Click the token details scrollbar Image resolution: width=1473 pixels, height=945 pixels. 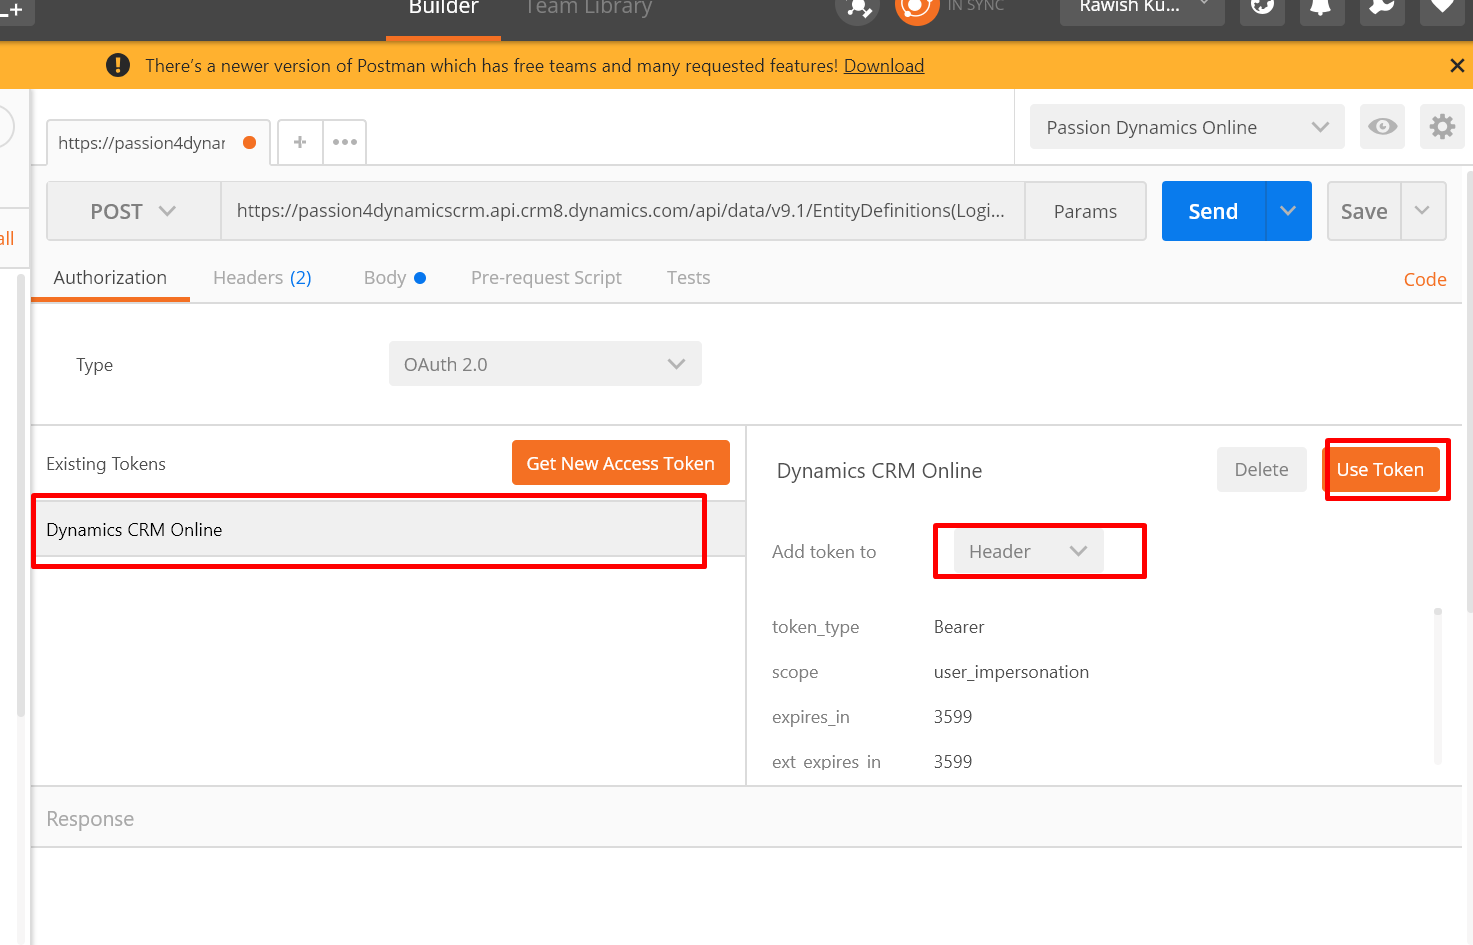click(x=1438, y=685)
